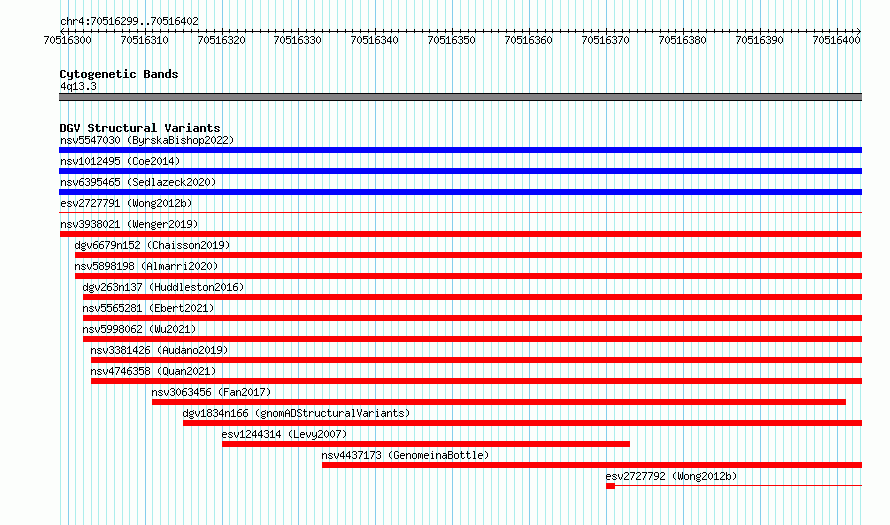The height and width of the screenshot is (525, 890).
Task: Select dgv6679n152 (Chaisson2019) label
Action: [x=153, y=245]
